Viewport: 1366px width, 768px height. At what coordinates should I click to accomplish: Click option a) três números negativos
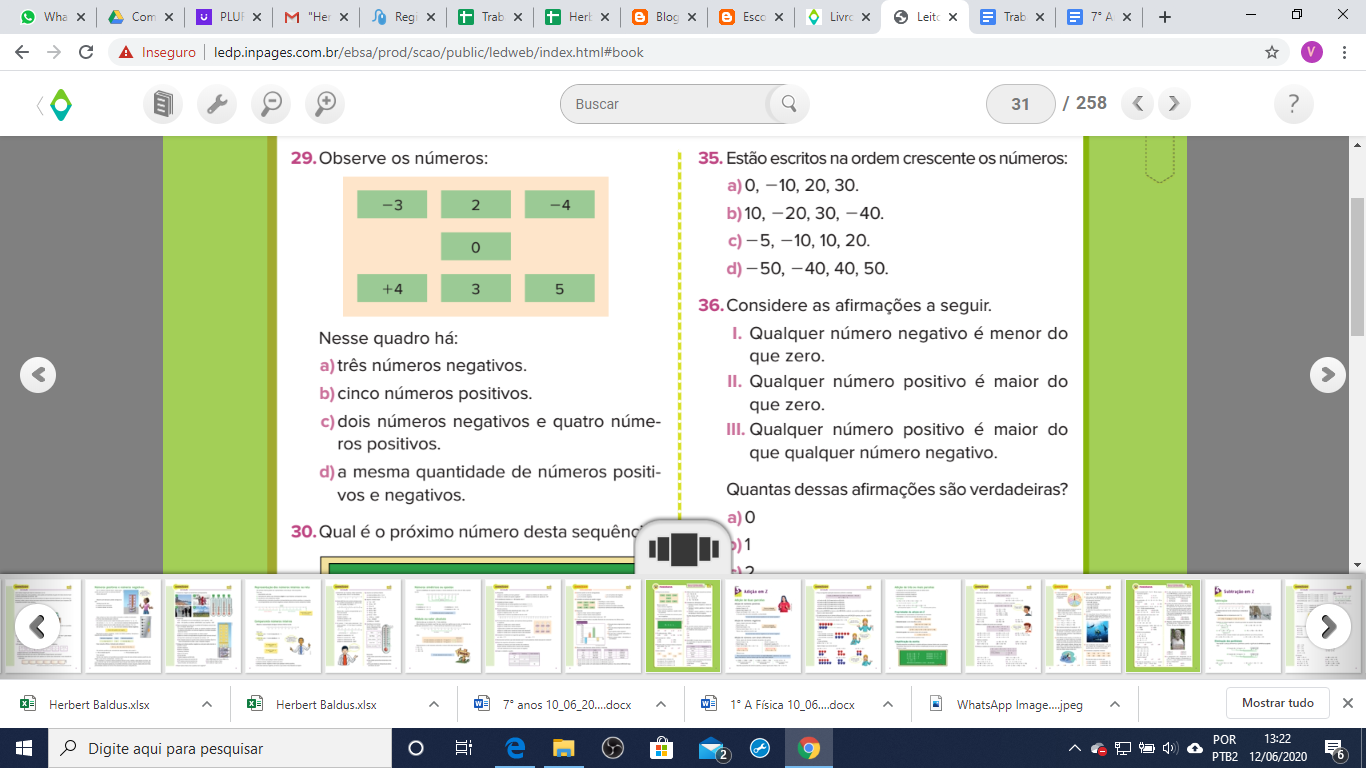point(423,365)
